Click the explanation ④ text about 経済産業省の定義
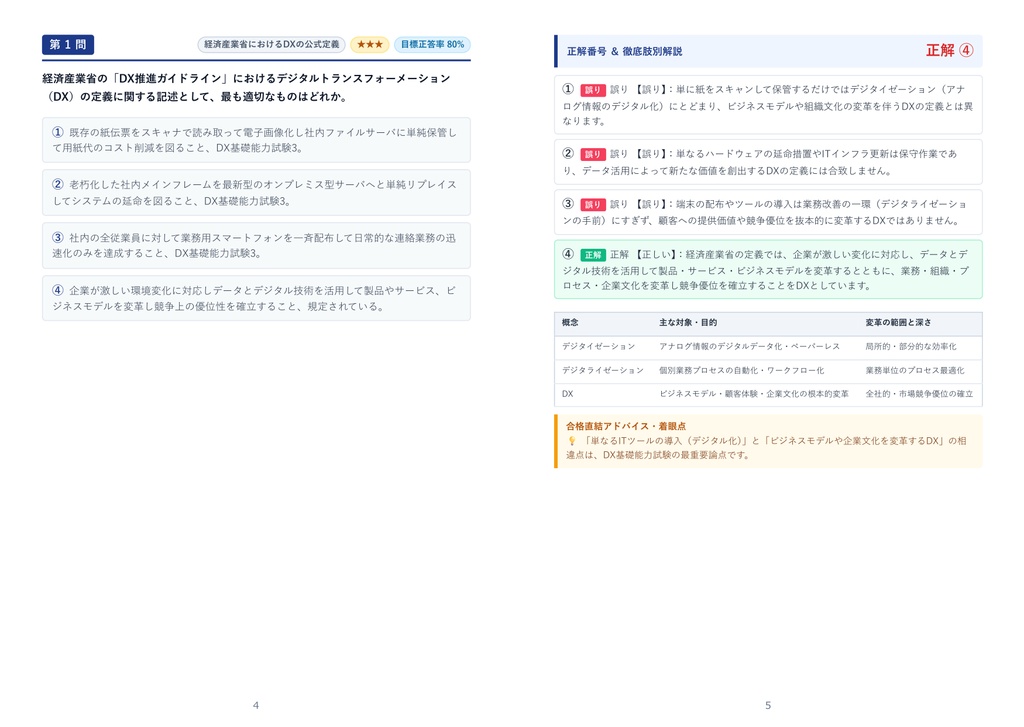This screenshot has height=727, width=1024. [765, 270]
